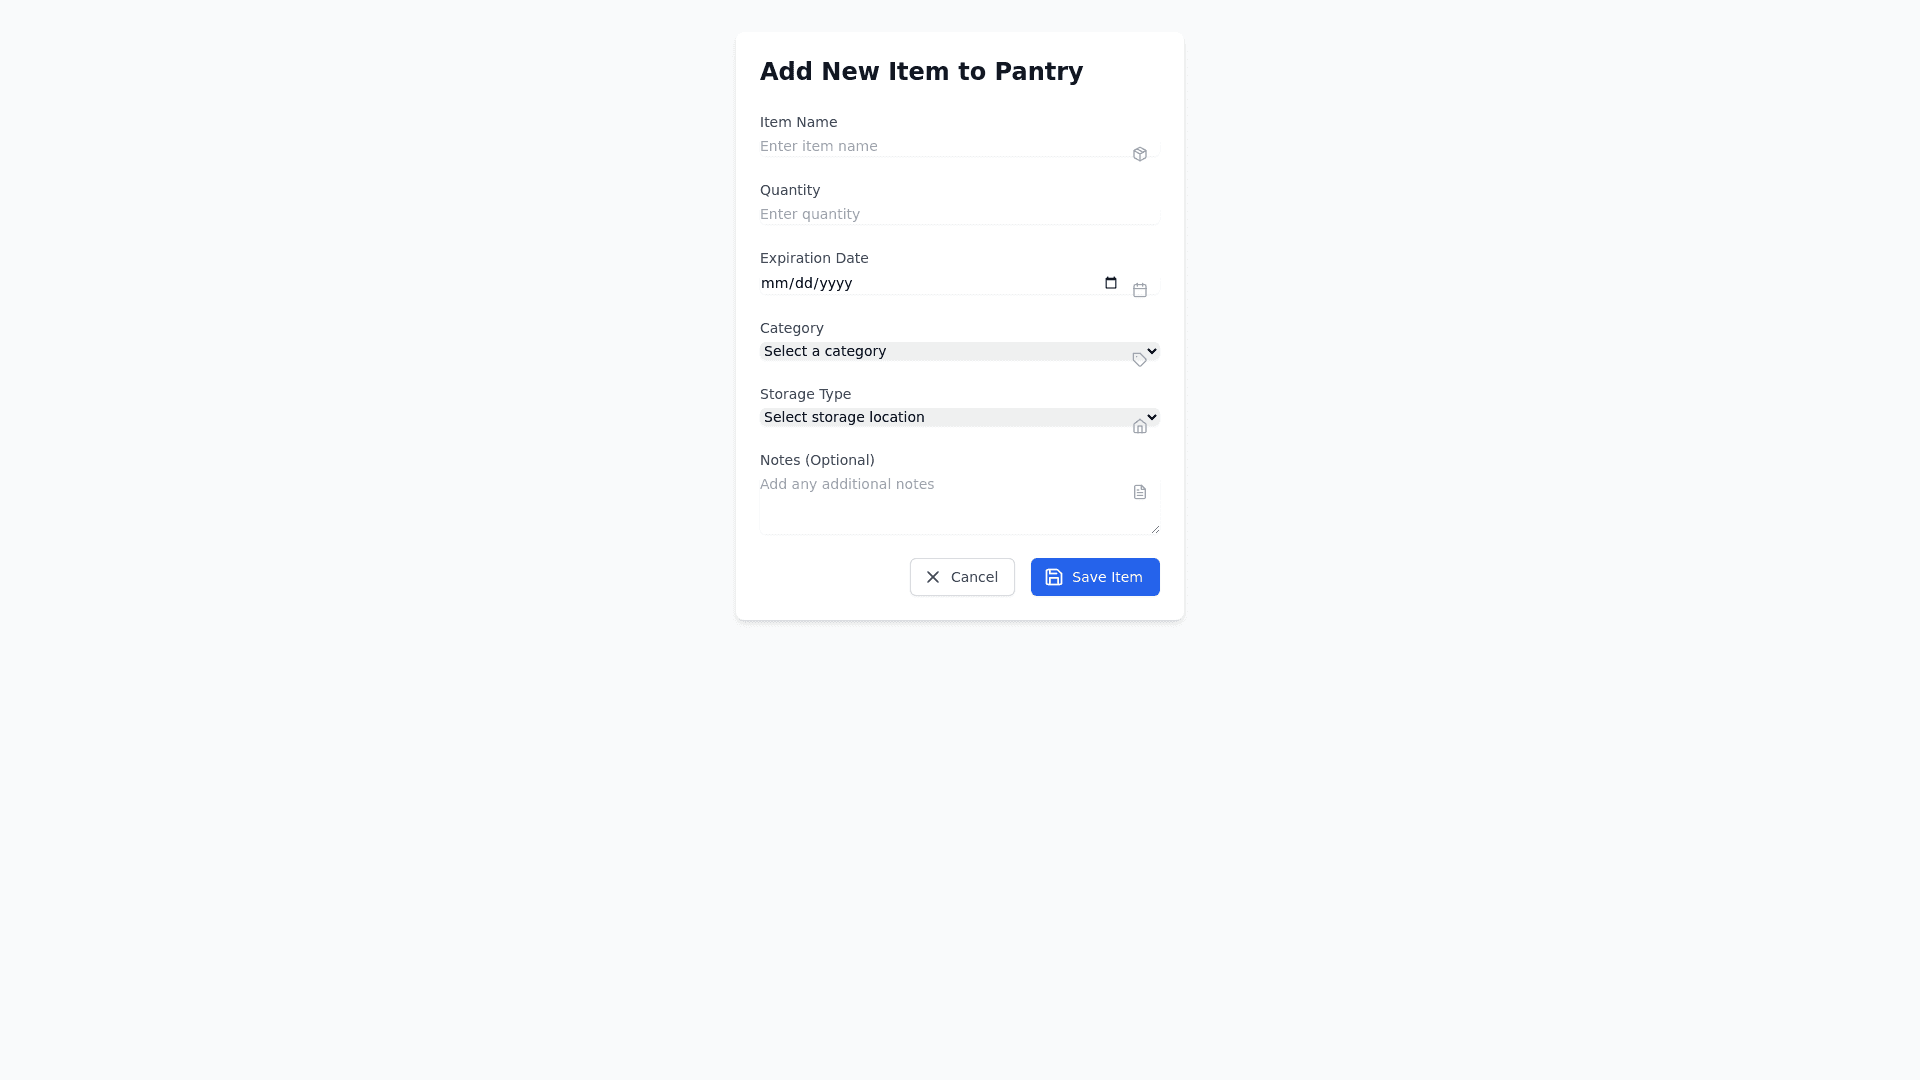Click the tag icon in Category field
Screen dimensions: 1920x1080
tap(1140, 360)
